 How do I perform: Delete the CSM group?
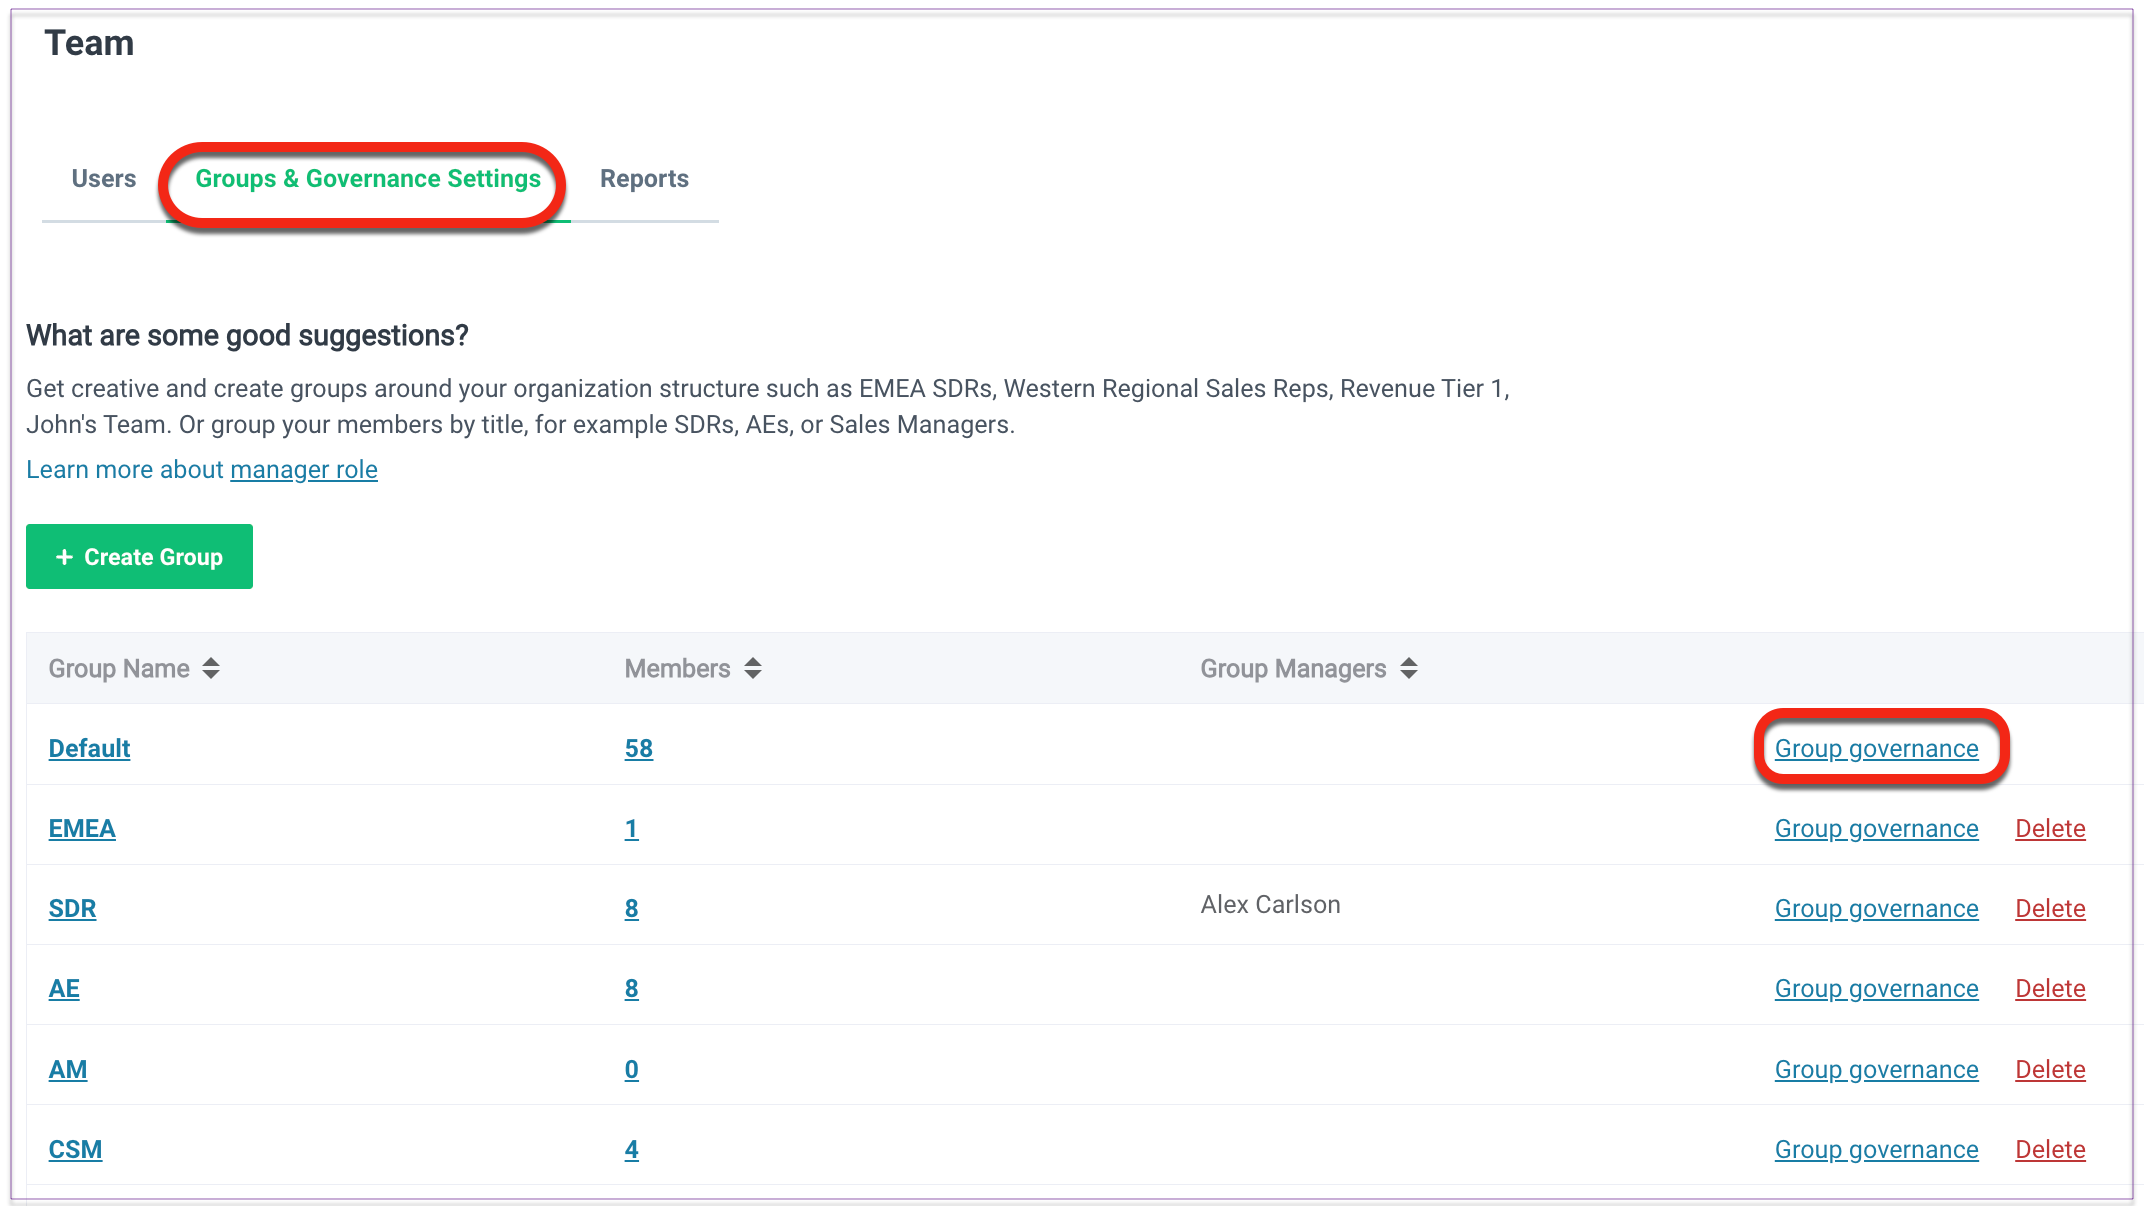[x=2049, y=1150]
